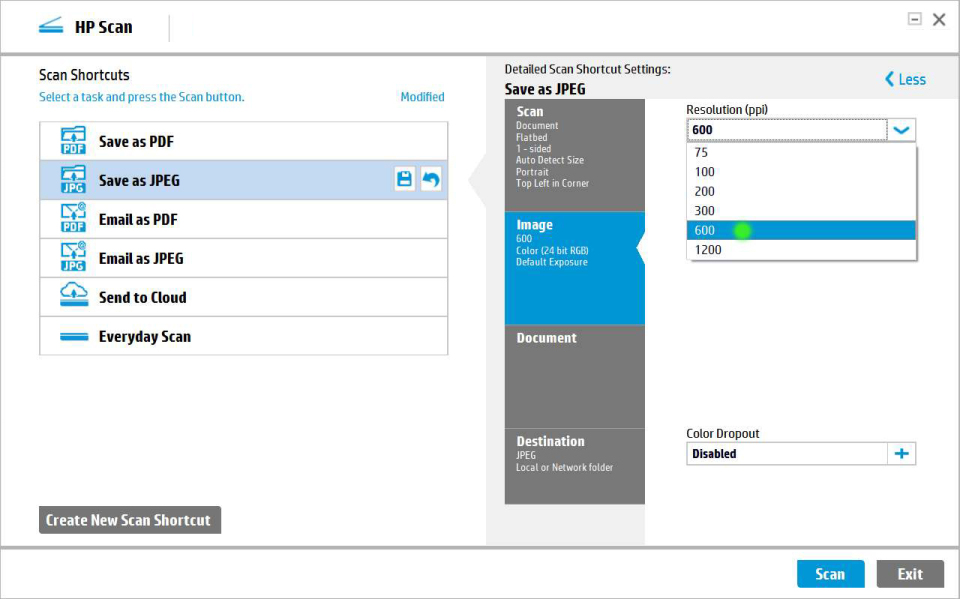
Task: Select the Email as JPEG shortcut
Action: coord(244,258)
